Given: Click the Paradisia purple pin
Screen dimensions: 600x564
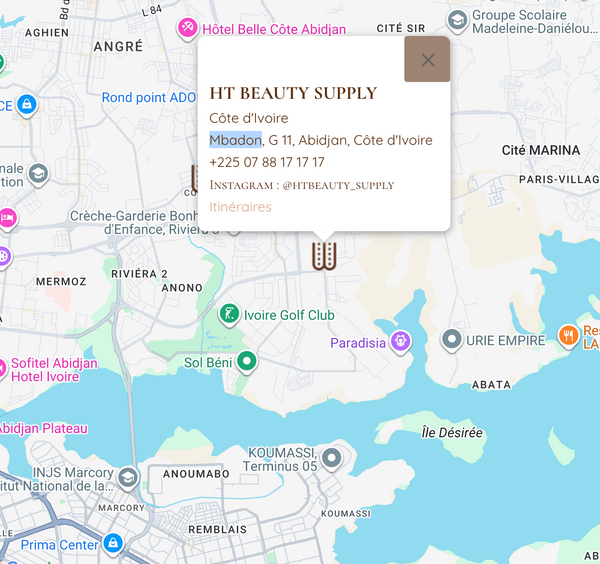Looking at the screenshot, I should tap(401, 342).
